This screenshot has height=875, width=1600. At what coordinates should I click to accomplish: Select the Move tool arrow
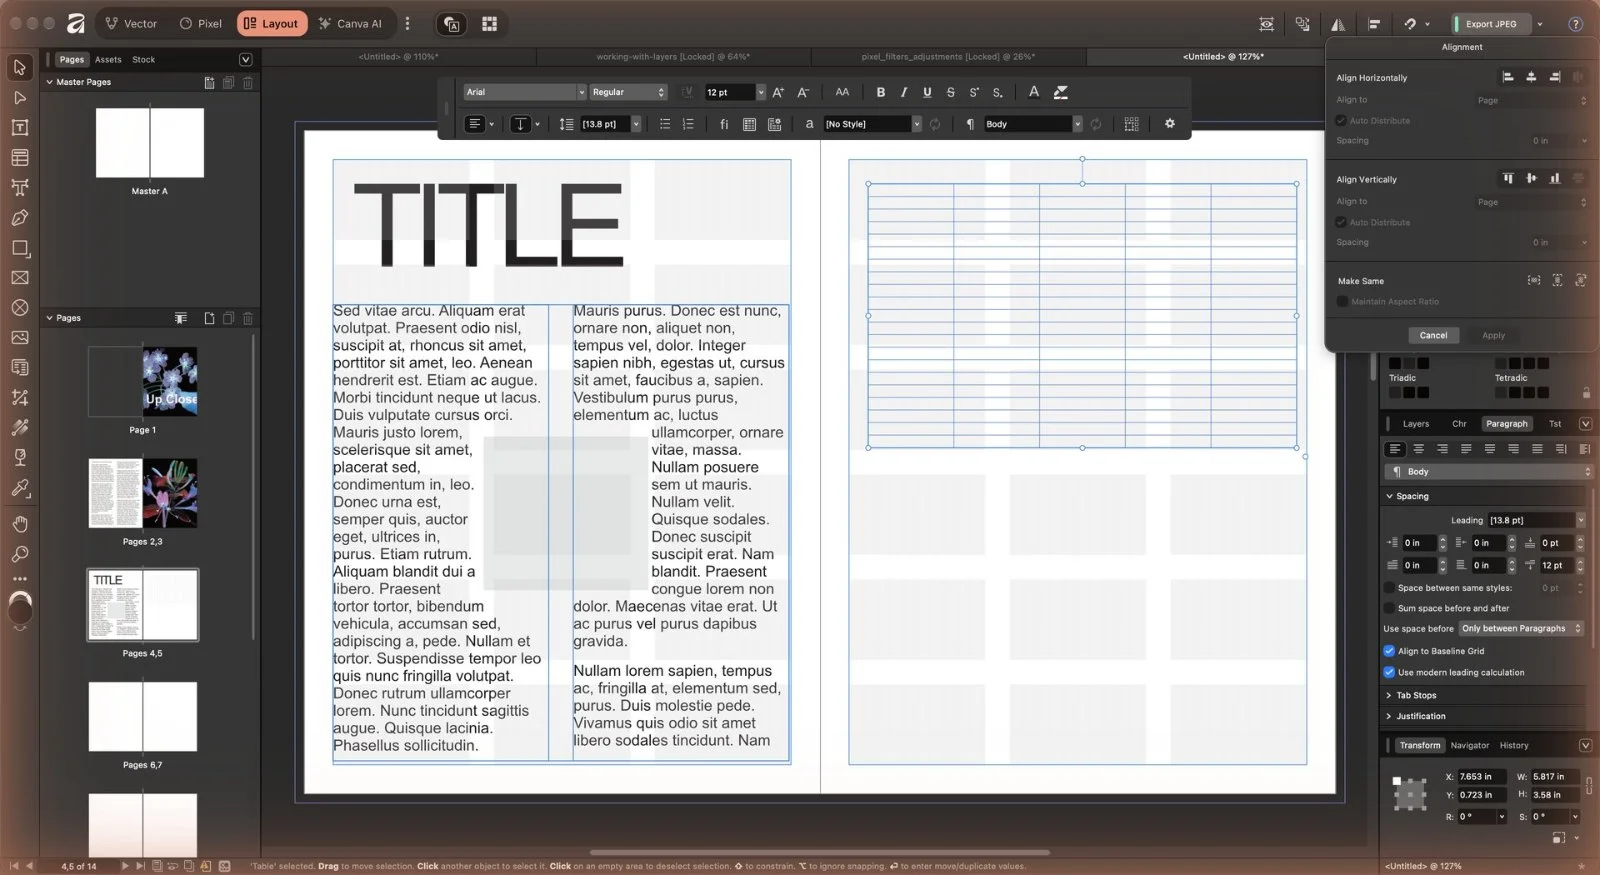pyautogui.click(x=20, y=67)
